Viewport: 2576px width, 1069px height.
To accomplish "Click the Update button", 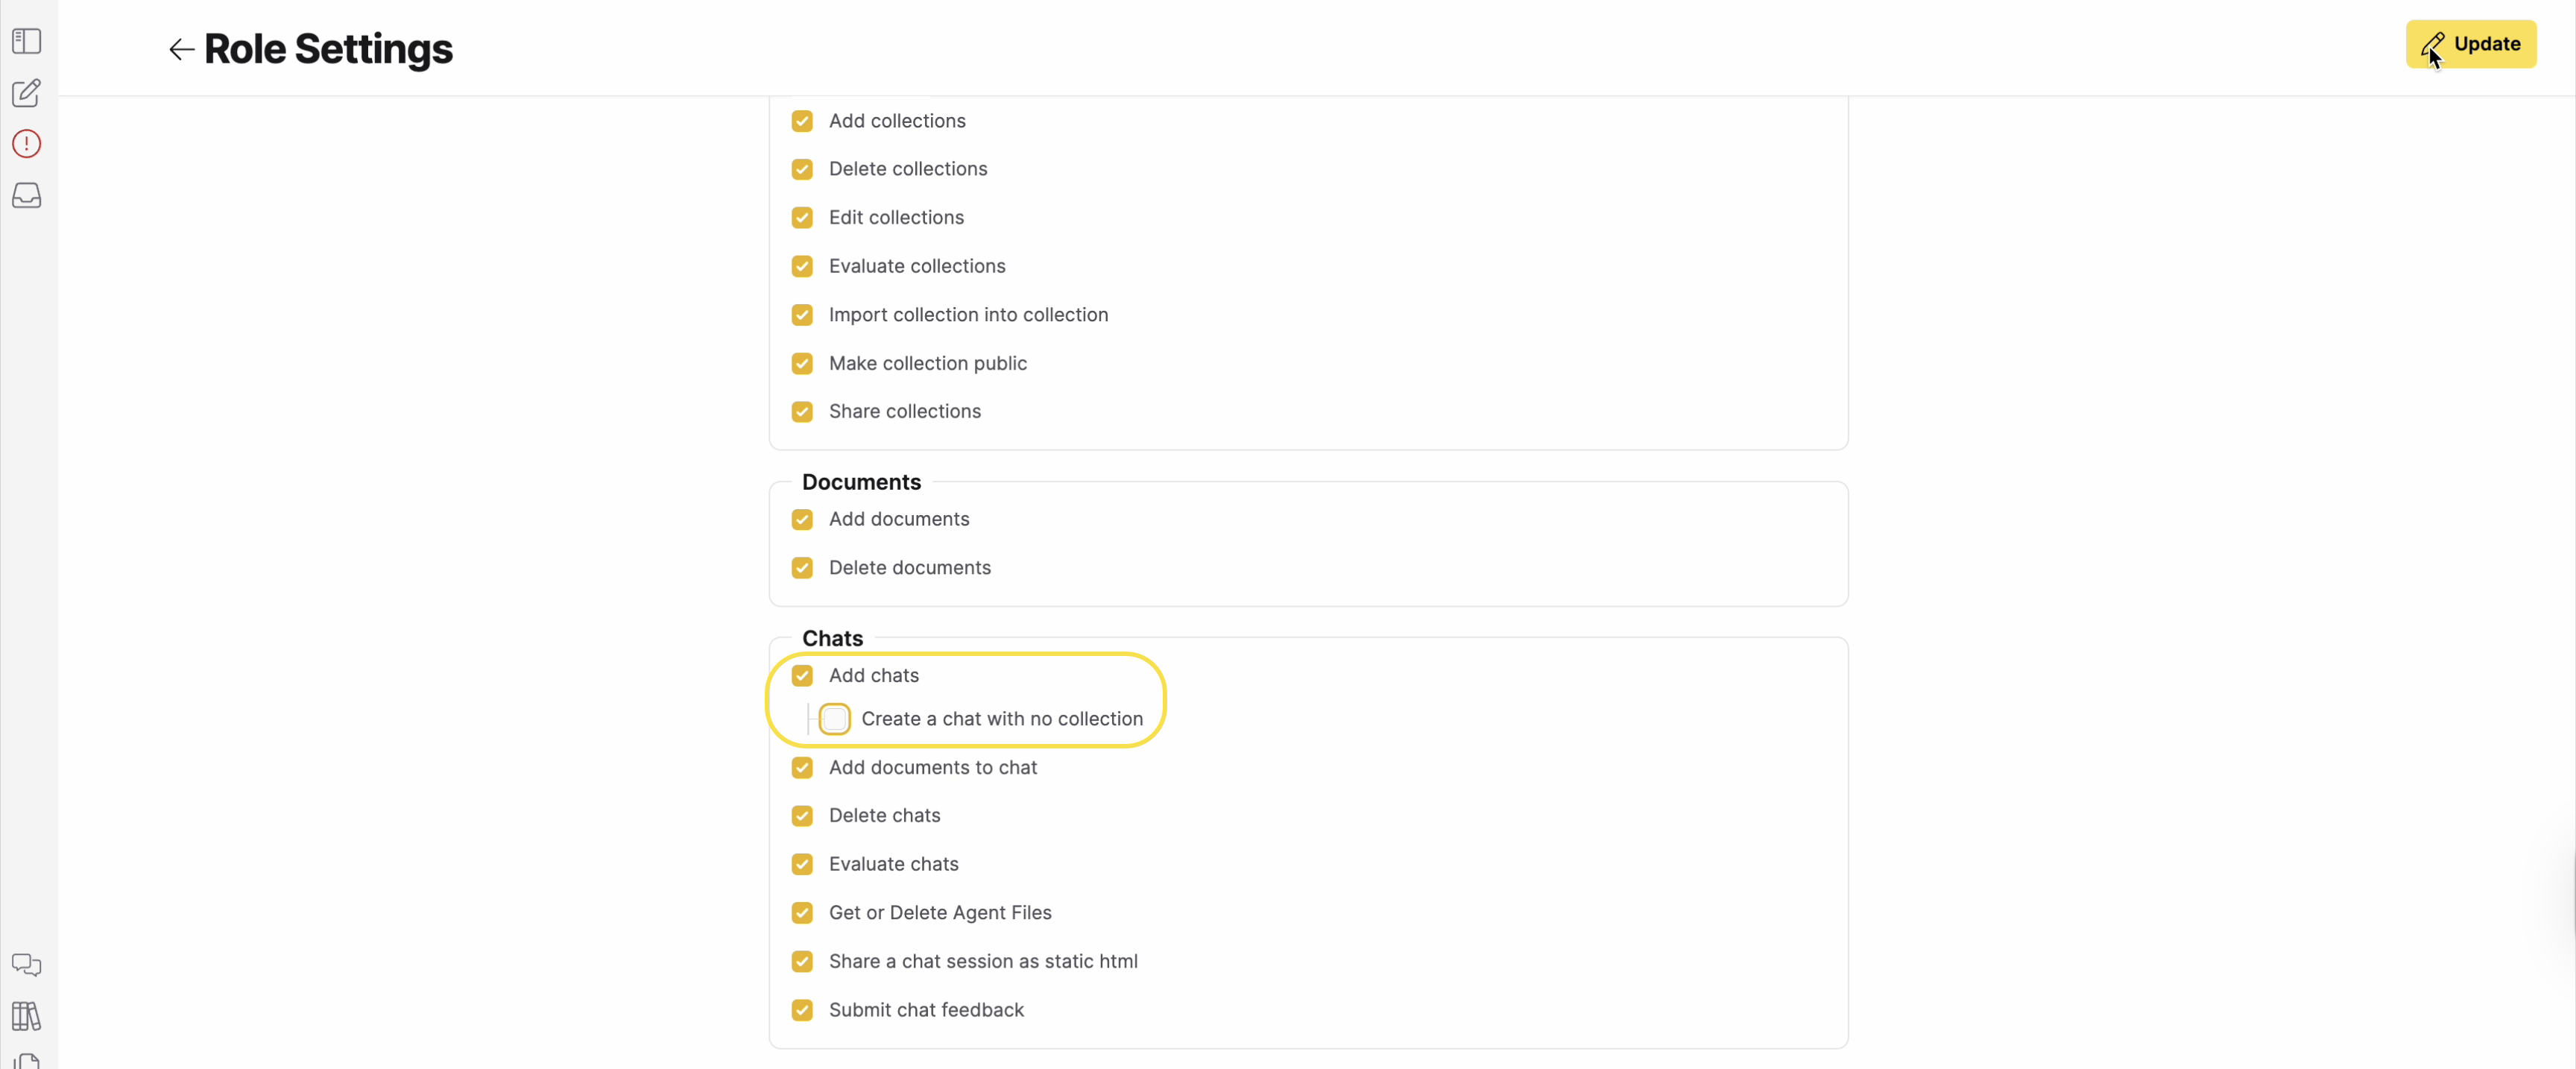I will (x=2470, y=44).
